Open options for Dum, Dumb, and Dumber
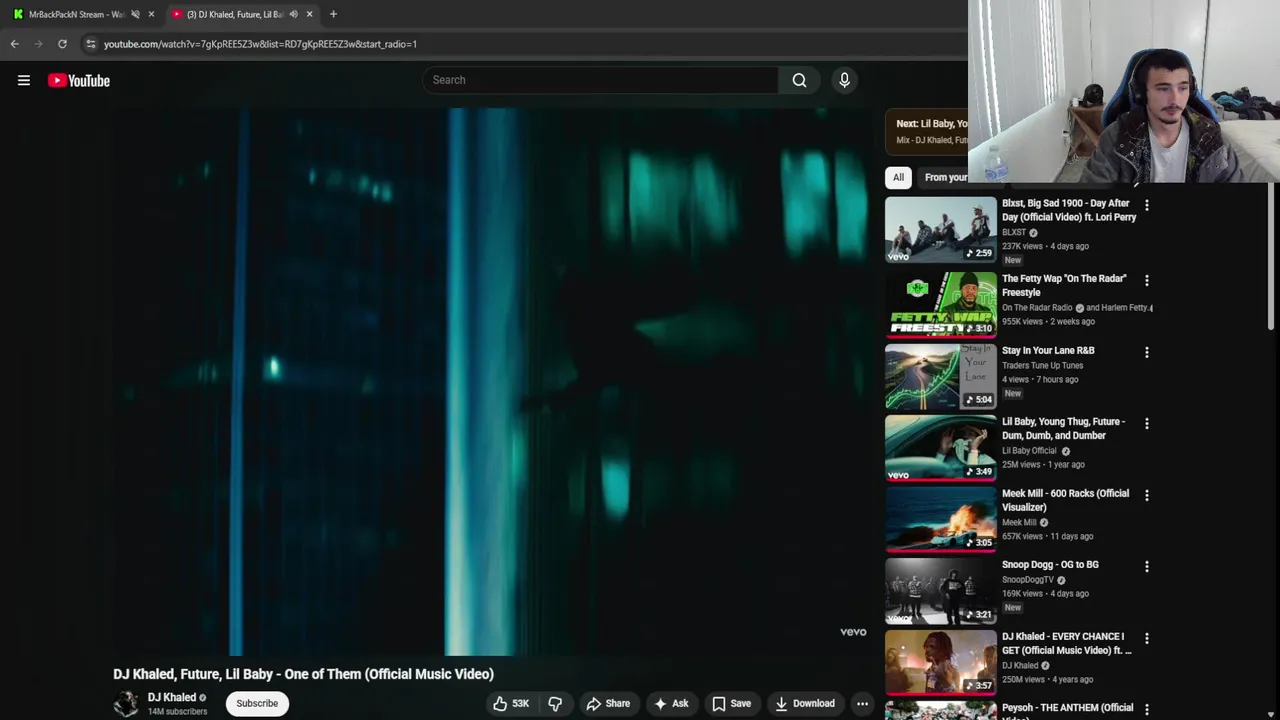Screen dimensions: 1280x720 [x=1147, y=423]
